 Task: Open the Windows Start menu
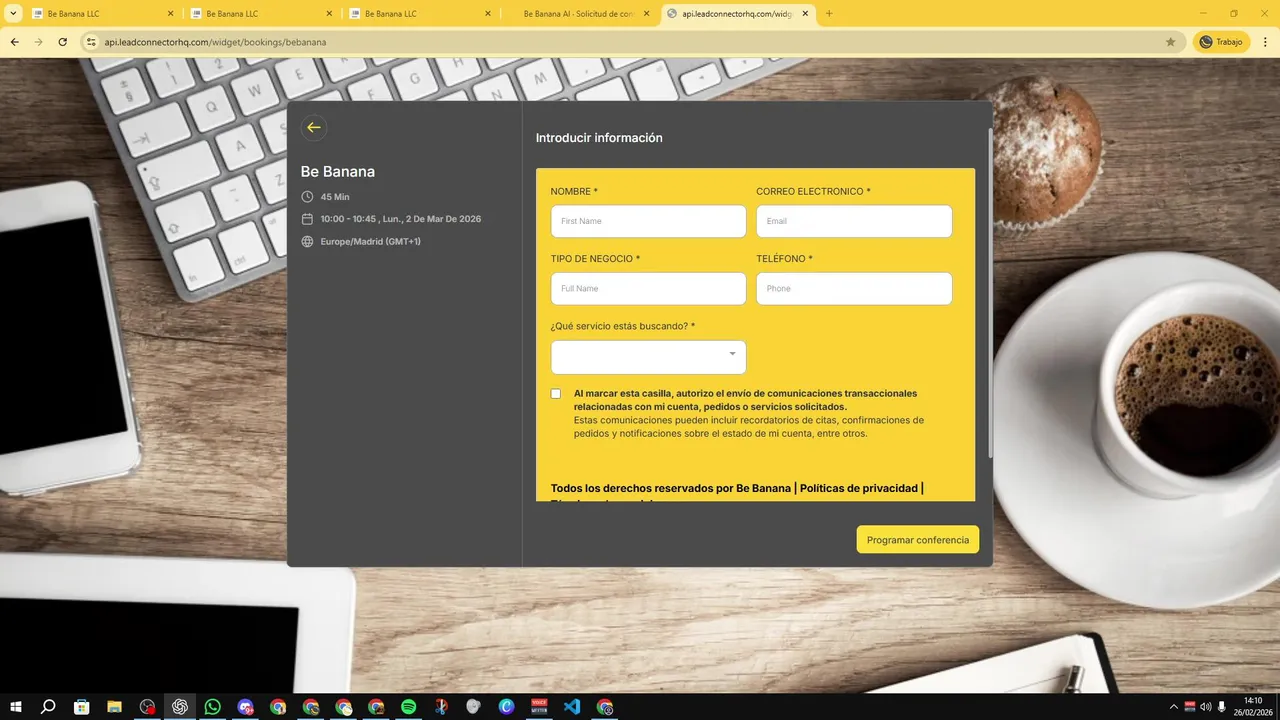[14, 706]
